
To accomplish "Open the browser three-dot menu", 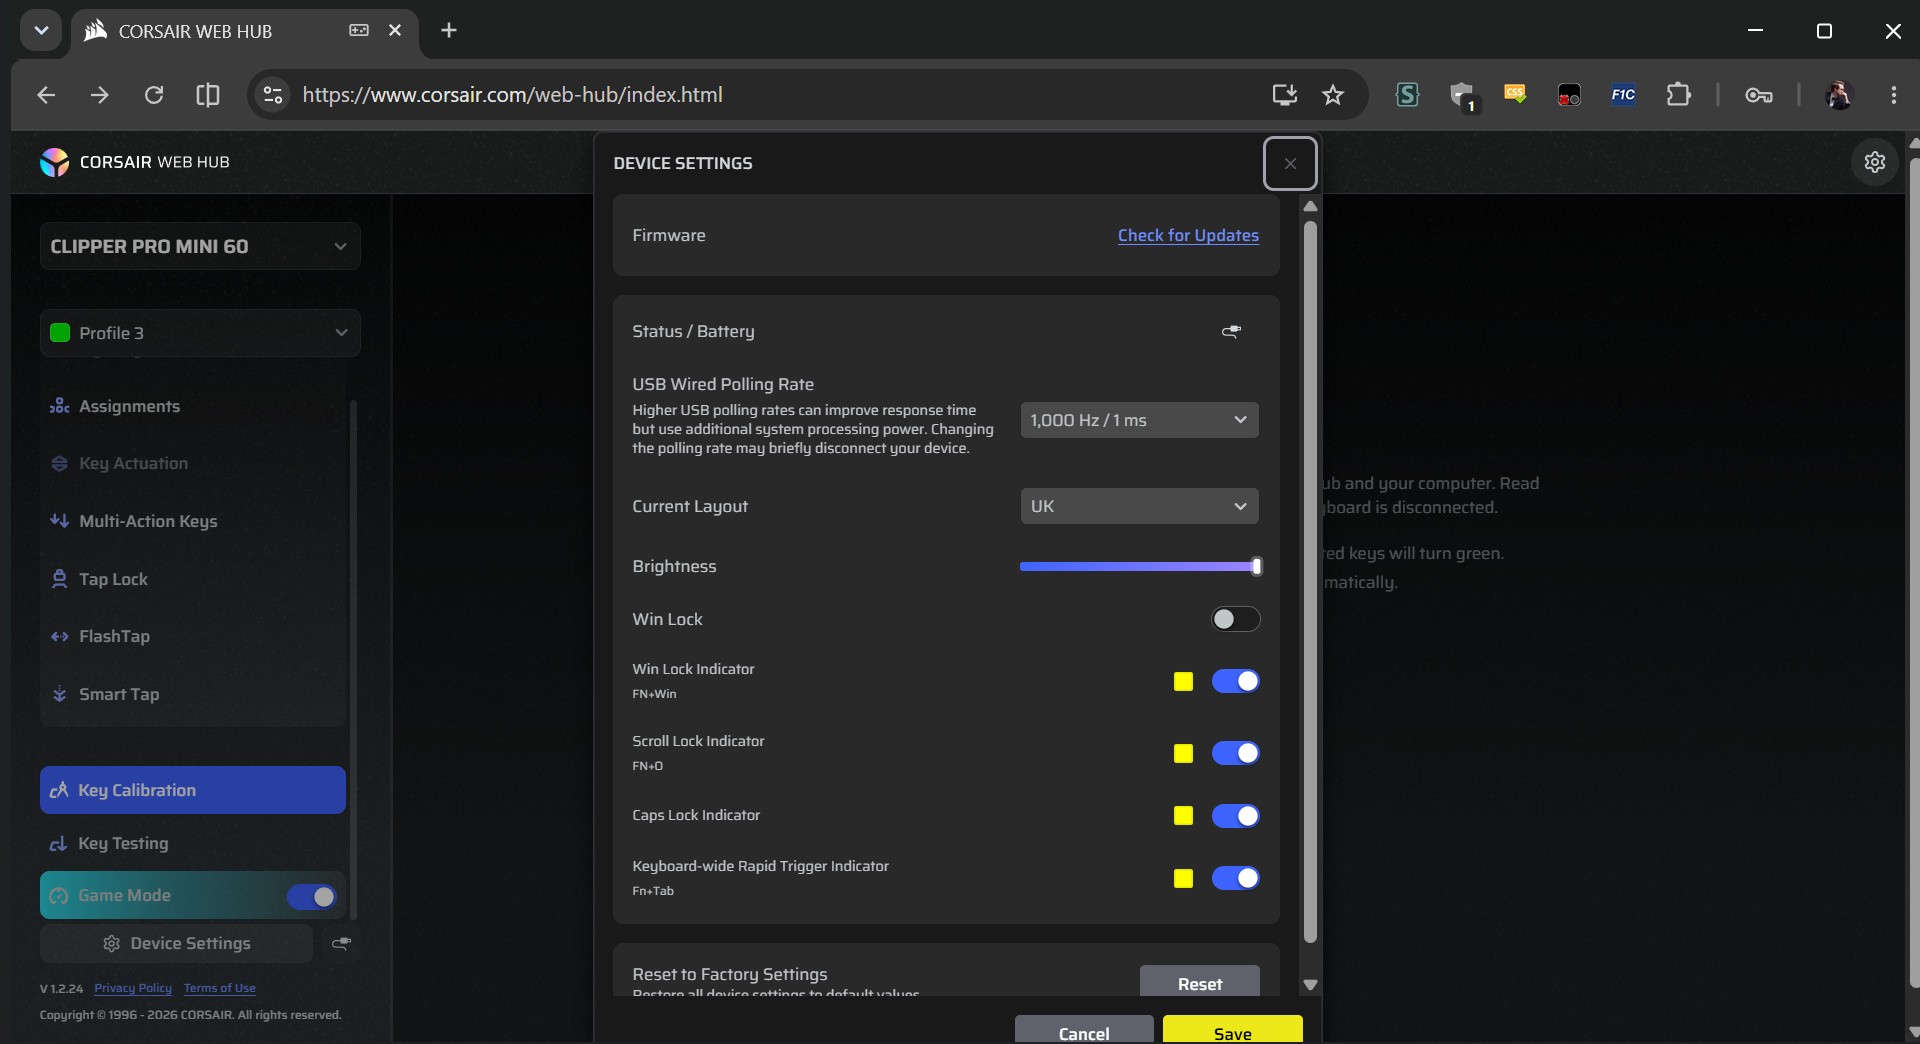I will pos(1893,95).
